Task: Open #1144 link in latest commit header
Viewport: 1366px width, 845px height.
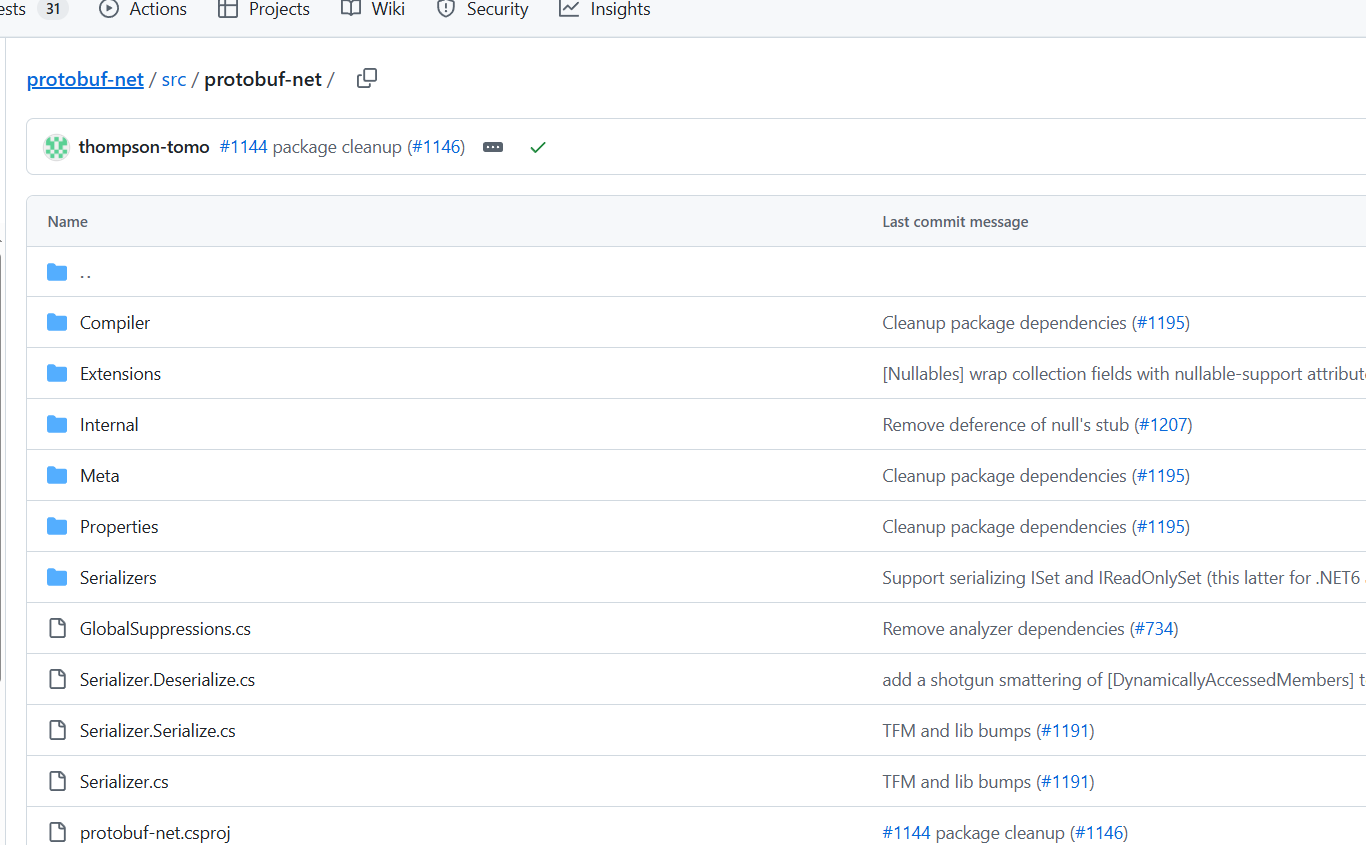Action: [x=243, y=147]
